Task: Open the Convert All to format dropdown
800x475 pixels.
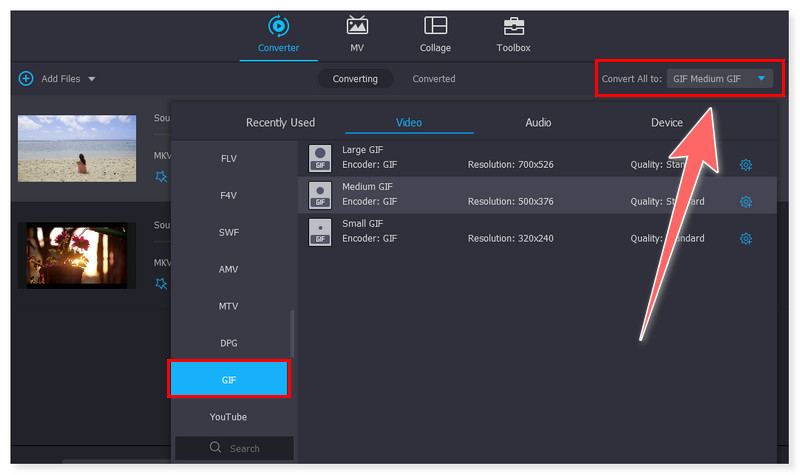Action: tap(719, 79)
